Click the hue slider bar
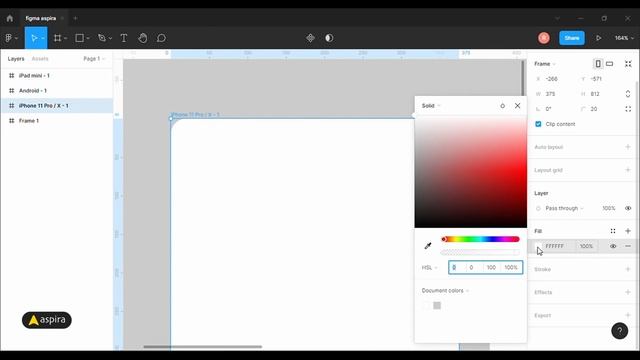 click(x=480, y=239)
